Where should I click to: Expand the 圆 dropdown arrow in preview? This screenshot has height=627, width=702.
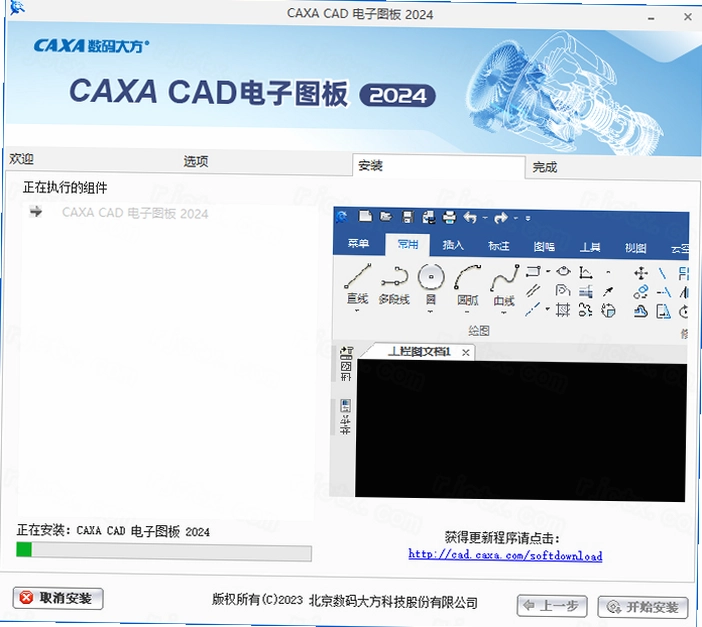pos(430,311)
